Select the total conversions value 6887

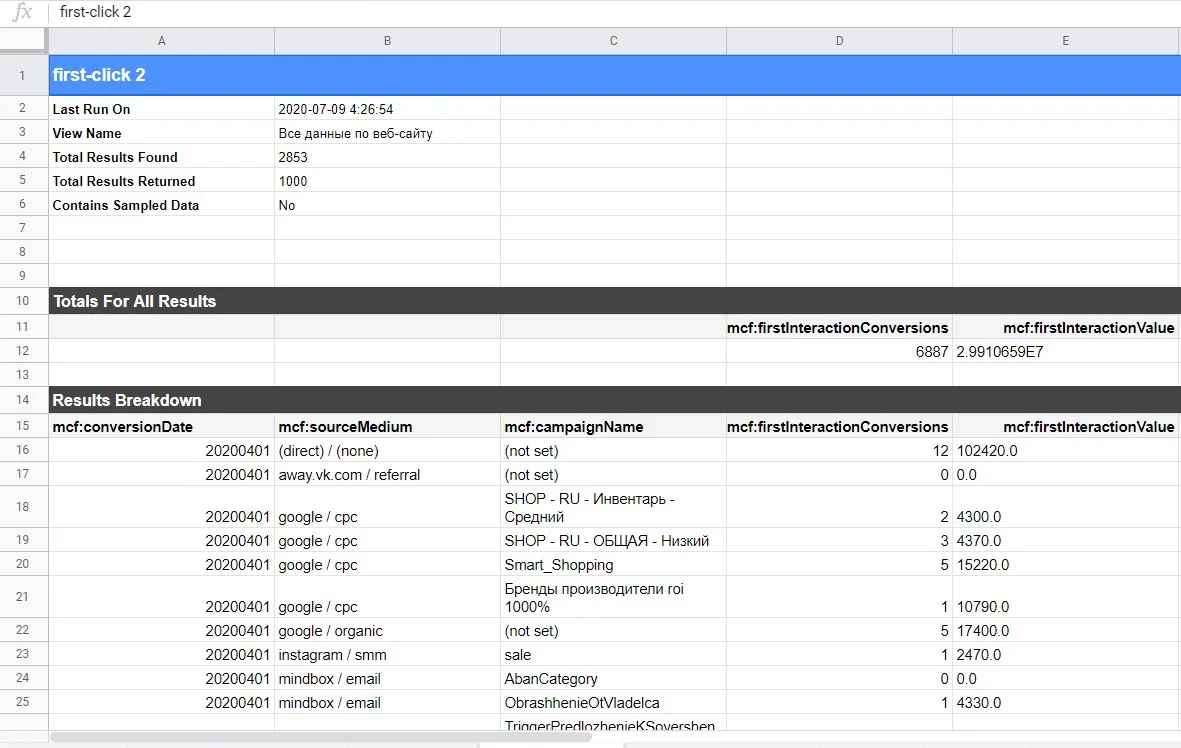click(x=839, y=351)
